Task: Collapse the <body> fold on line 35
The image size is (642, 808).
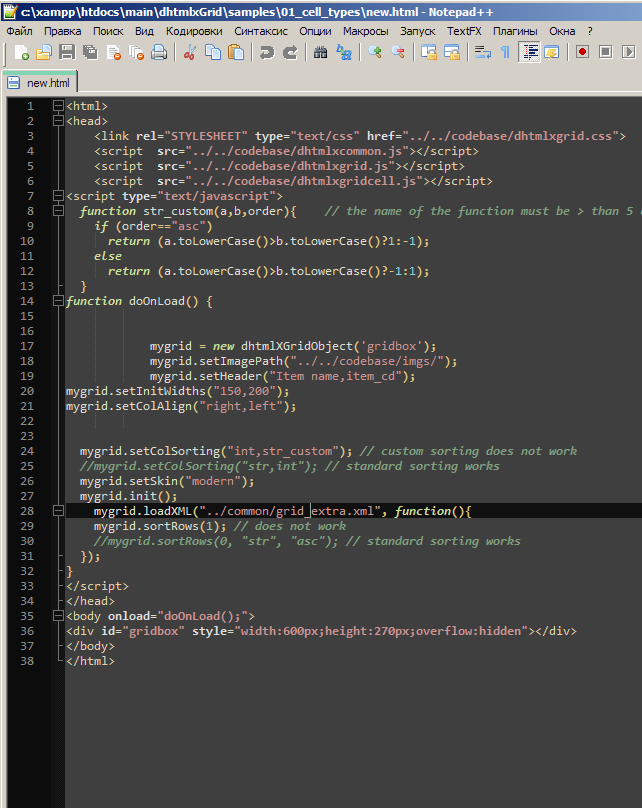Action: (x=58, y=616)
